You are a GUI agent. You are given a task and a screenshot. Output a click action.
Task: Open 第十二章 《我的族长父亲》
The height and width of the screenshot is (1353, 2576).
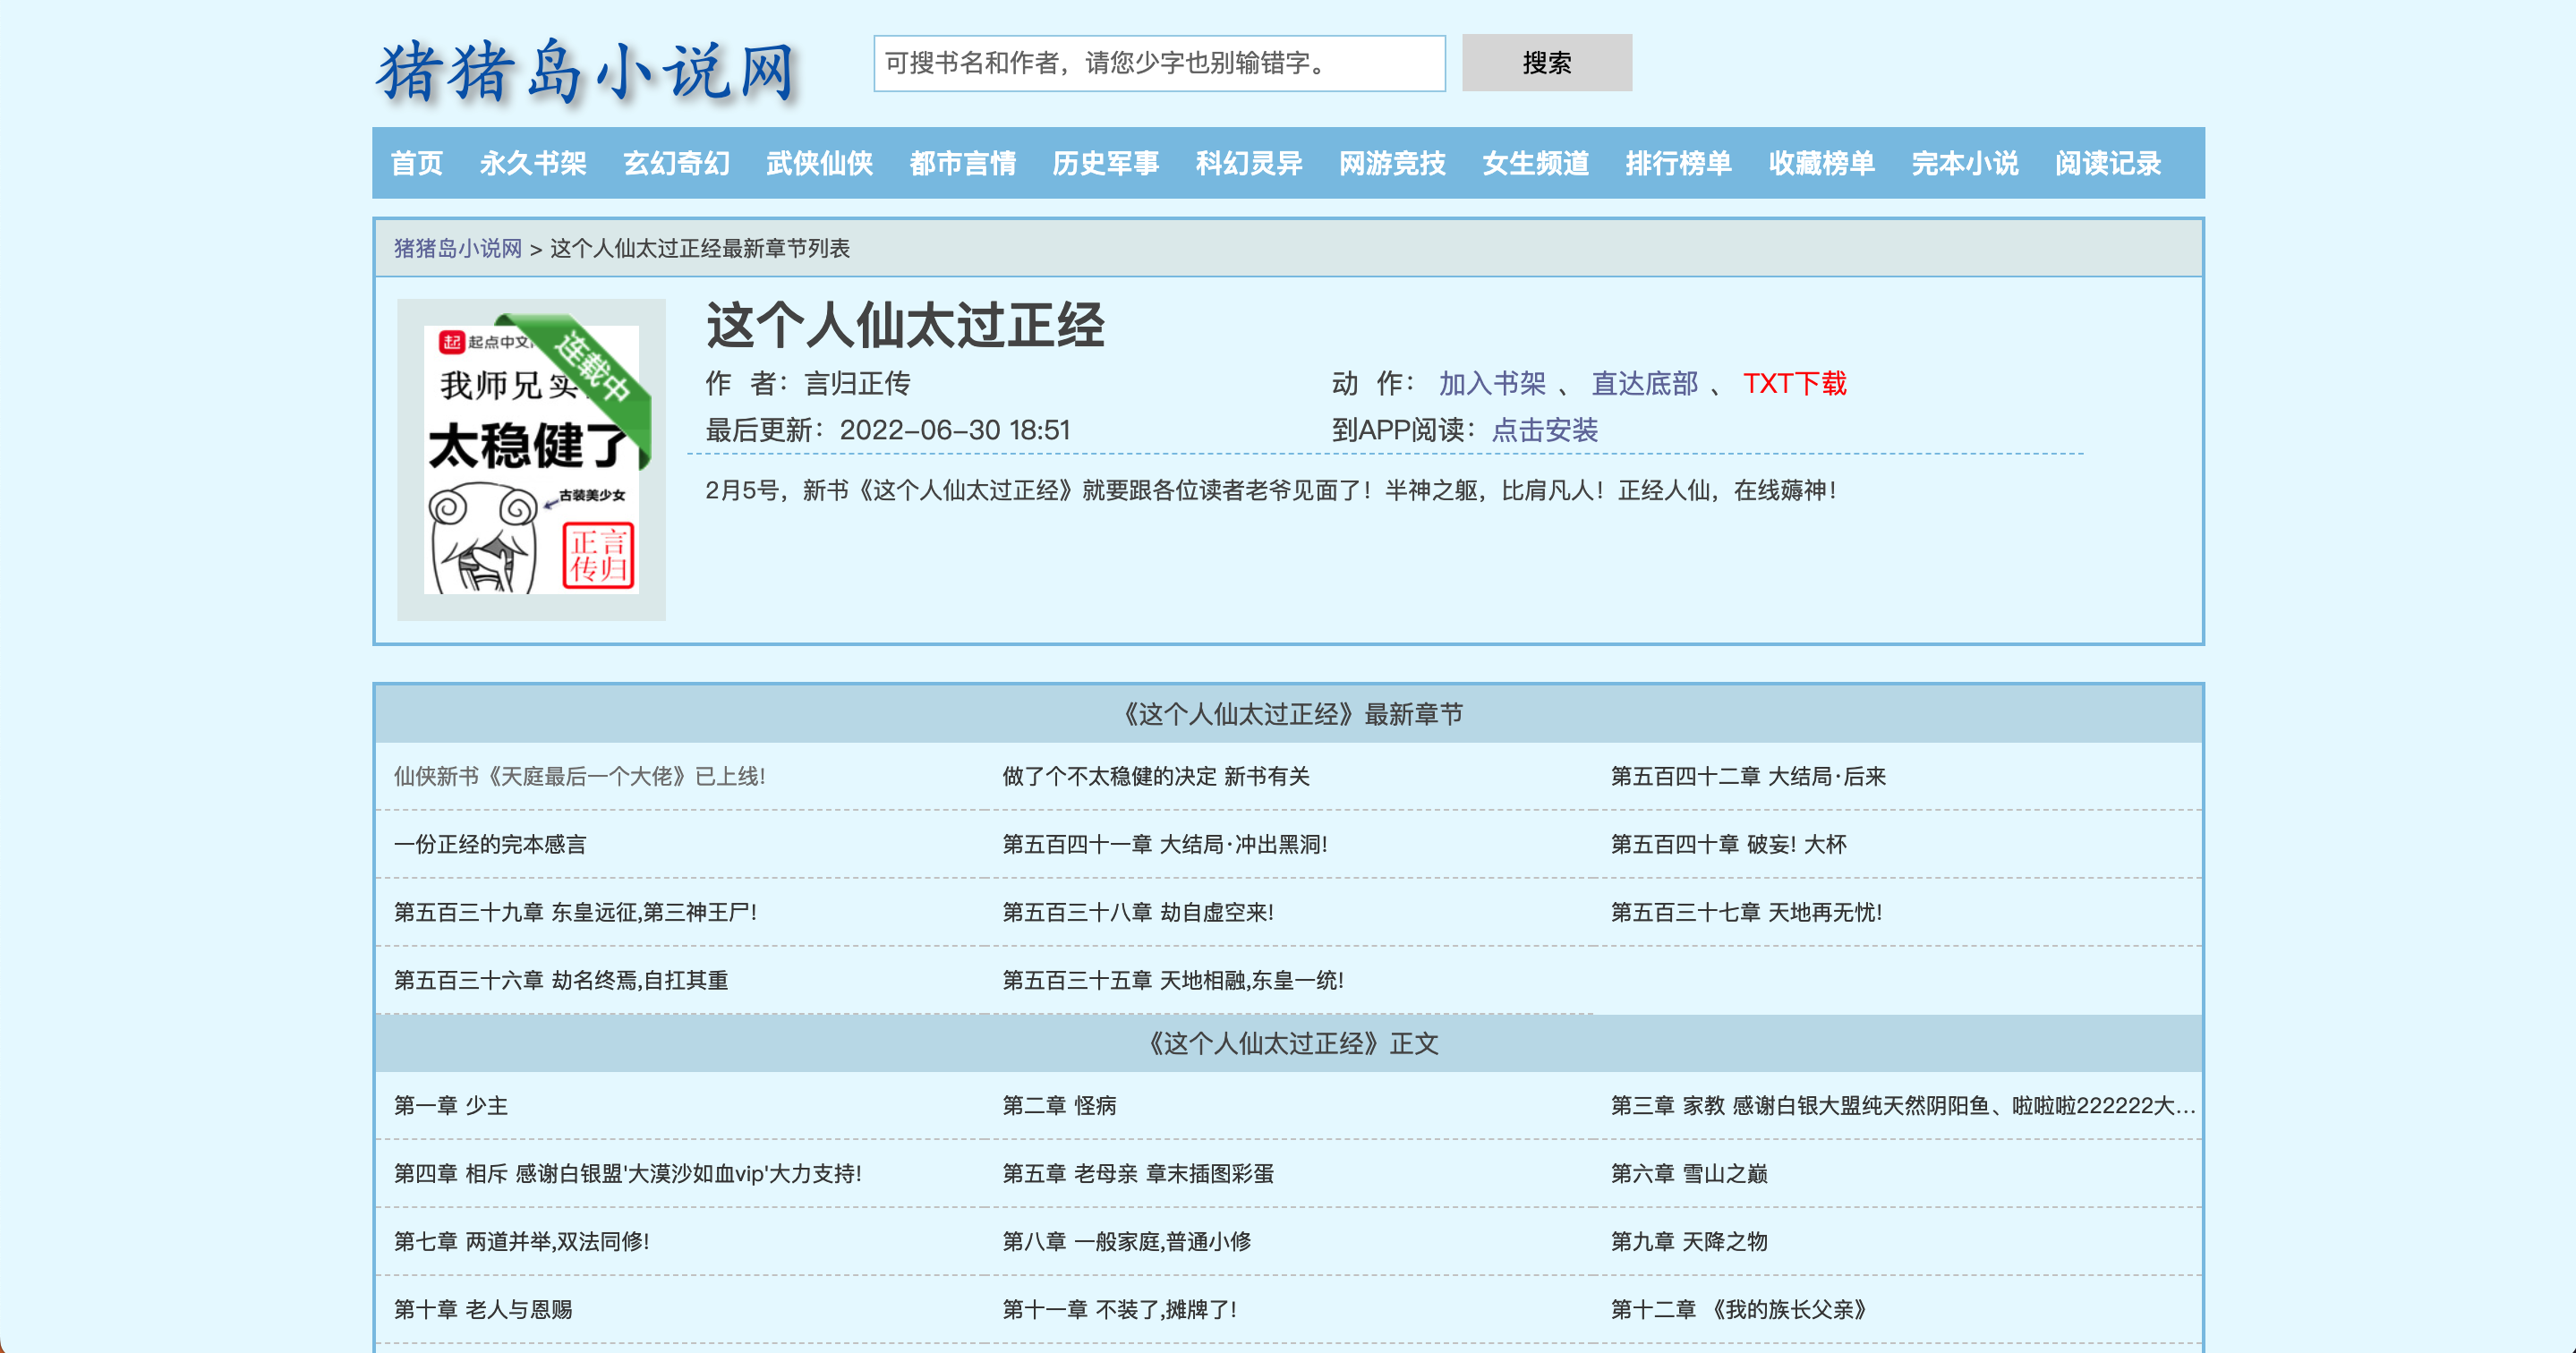pos(1738,1309)
